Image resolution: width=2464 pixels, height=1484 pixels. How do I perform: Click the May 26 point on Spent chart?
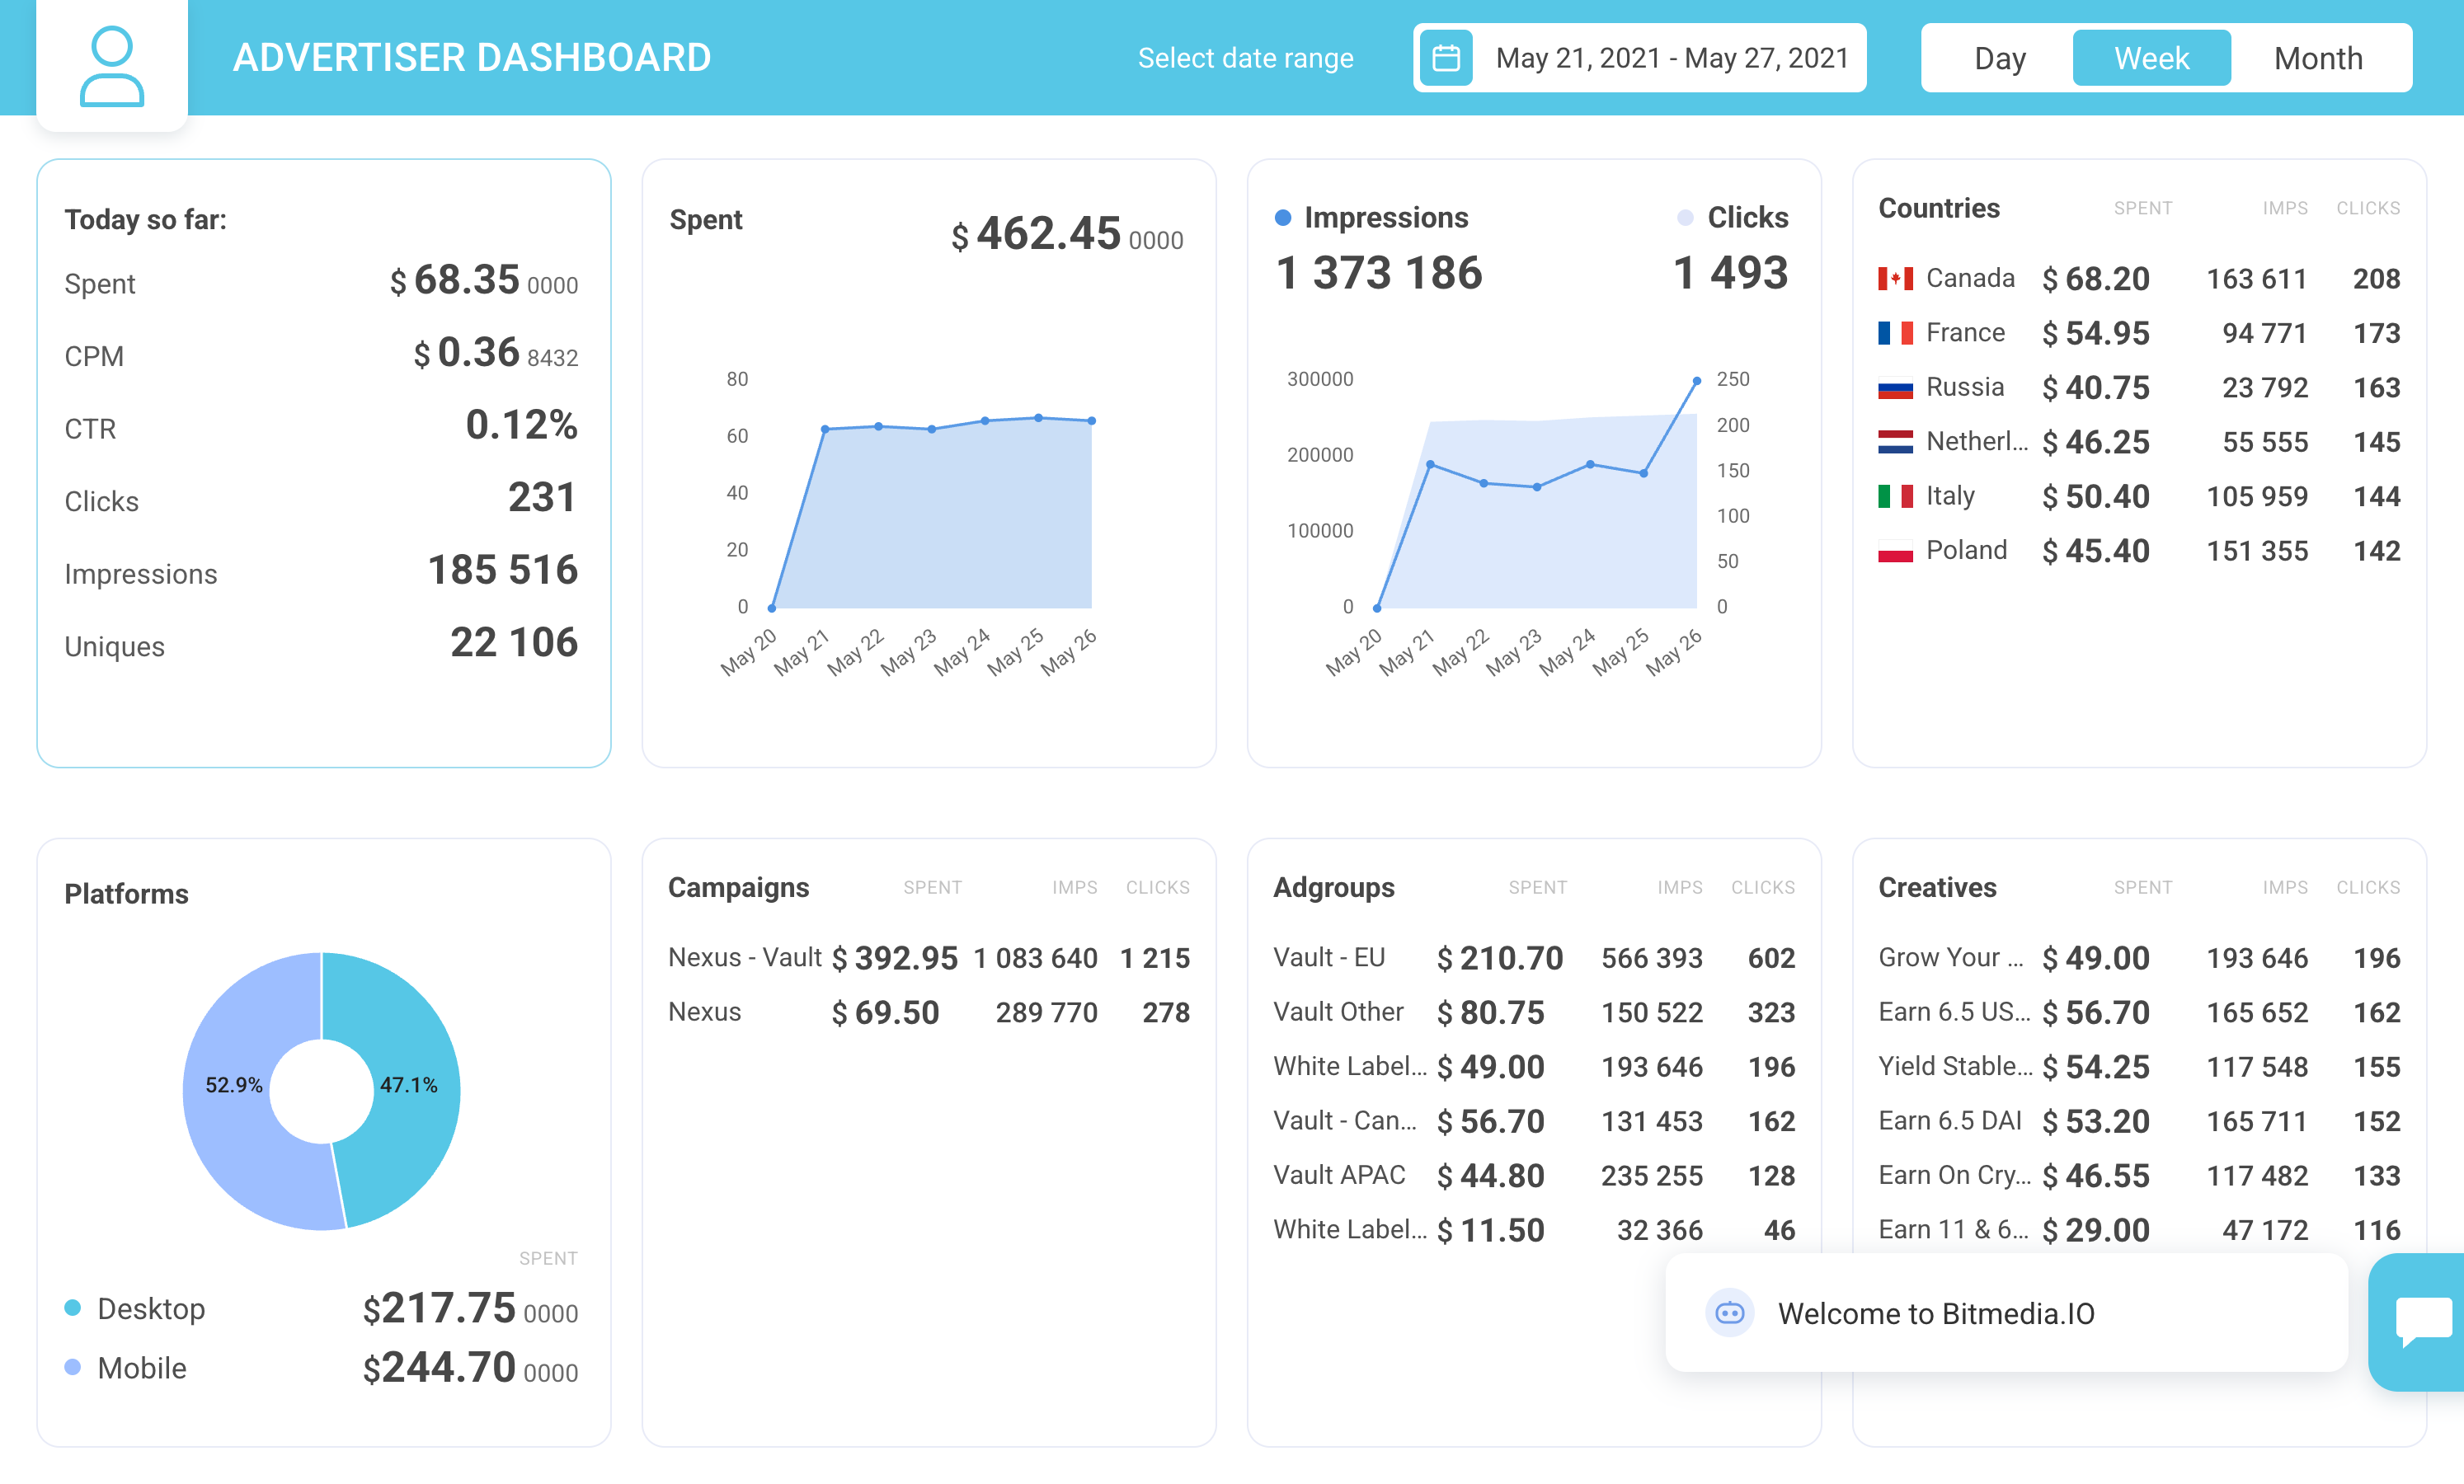click(x=1091, y=421)
